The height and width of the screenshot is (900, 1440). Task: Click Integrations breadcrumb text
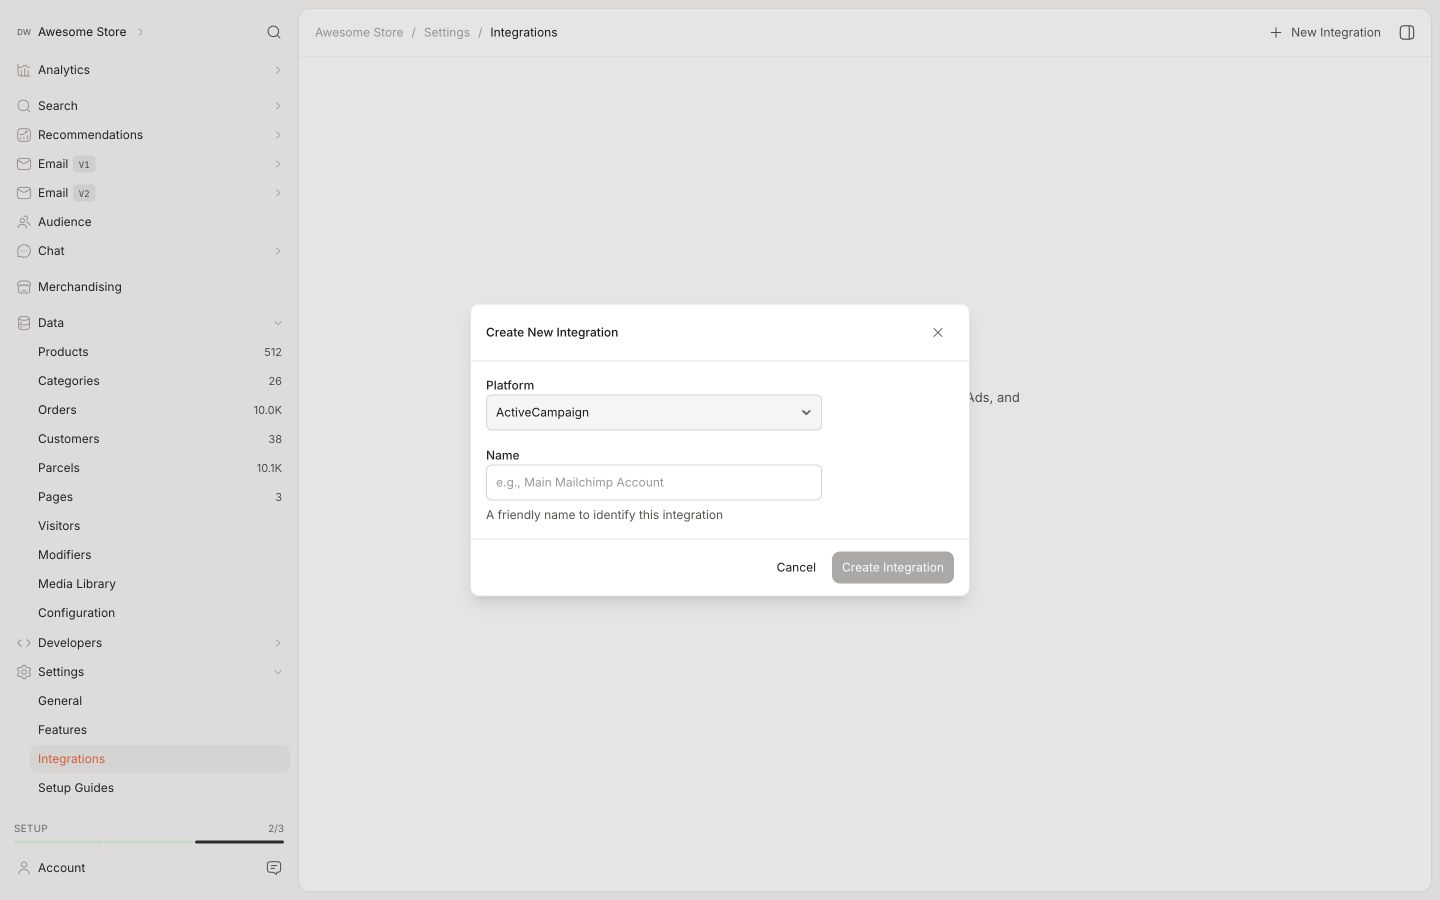[x=524, y=32]
